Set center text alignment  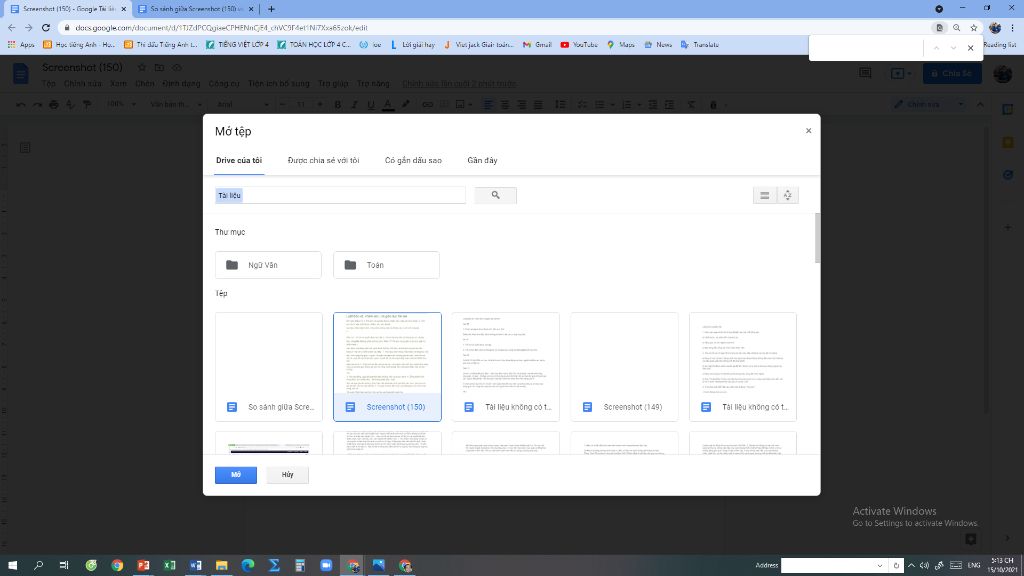[x=505, y=104]
